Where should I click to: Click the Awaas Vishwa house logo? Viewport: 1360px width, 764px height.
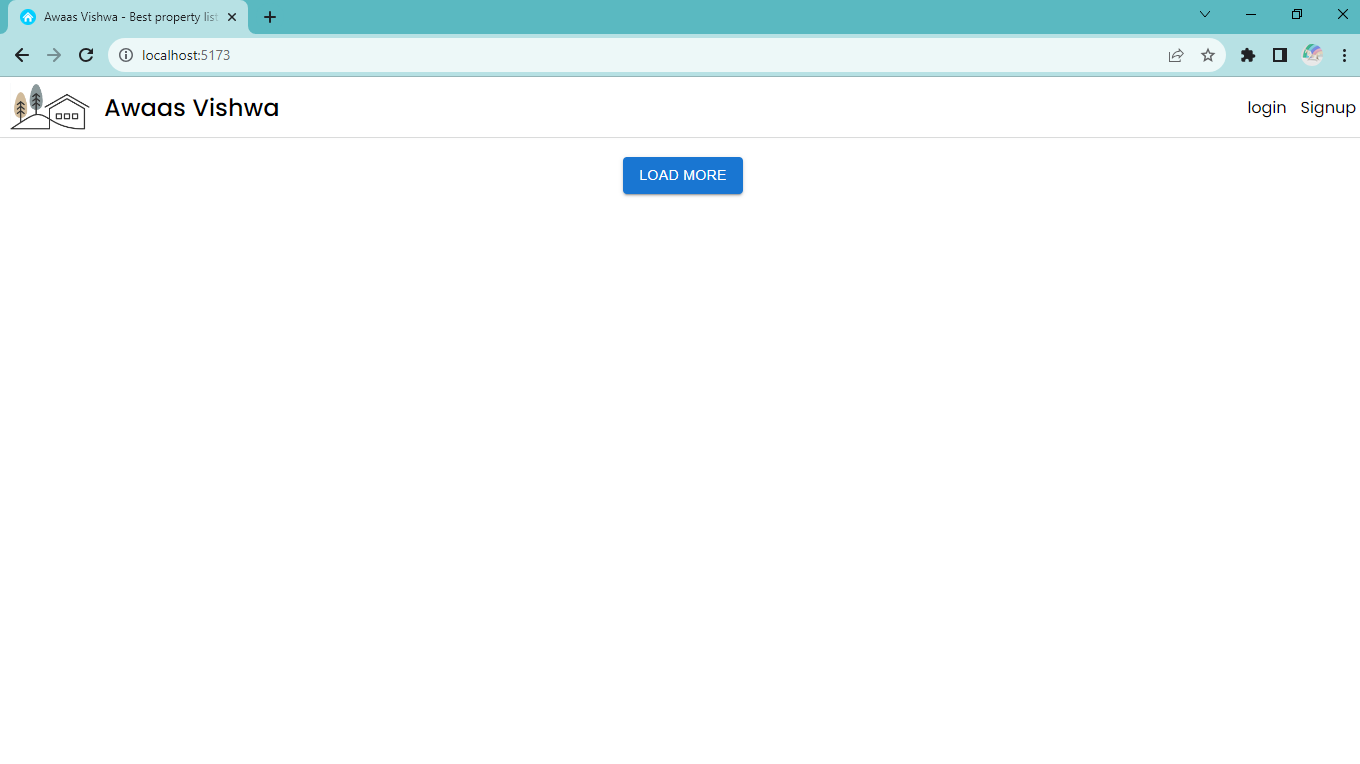(47, 107)
